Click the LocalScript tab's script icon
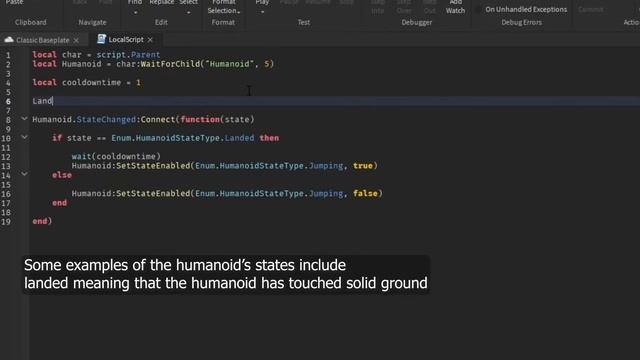This screenshot has height=360, width=640. coord(101,39)
